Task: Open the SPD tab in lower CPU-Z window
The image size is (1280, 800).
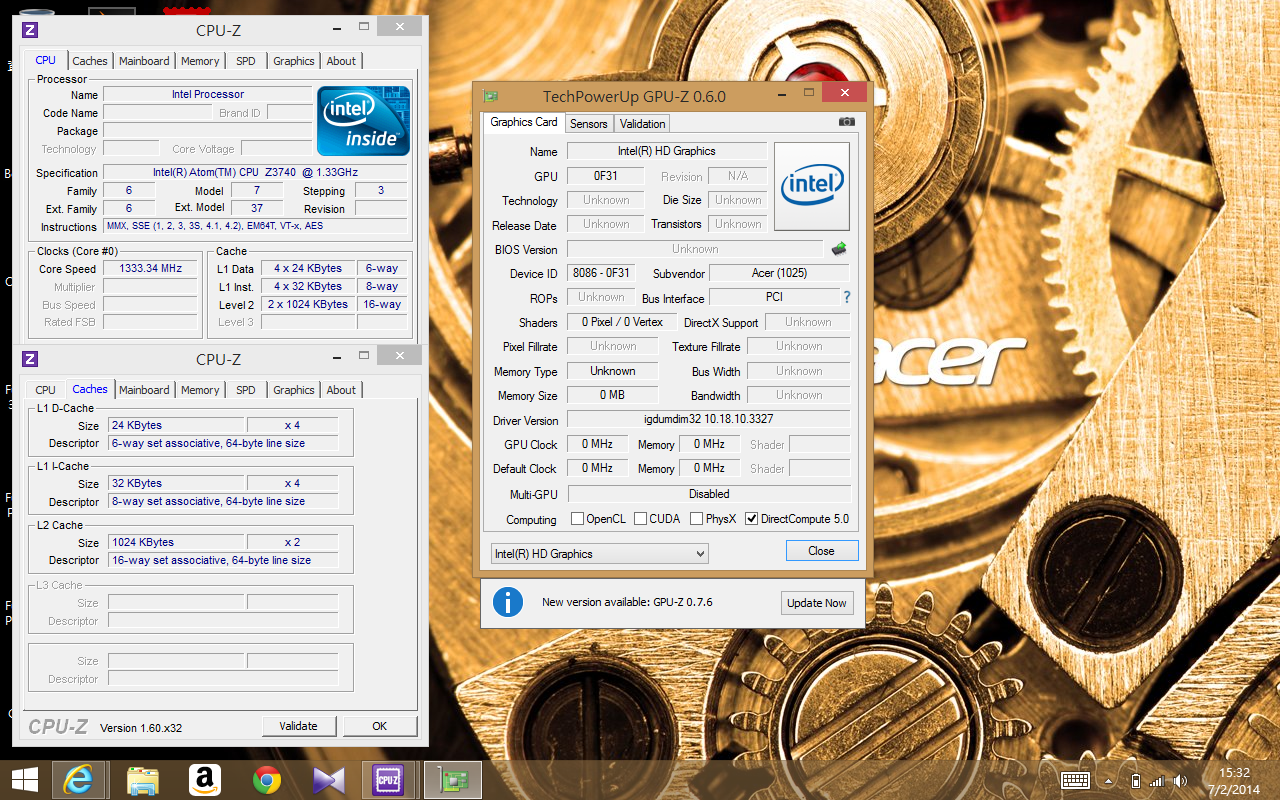Action: click(x=246, y=390)
